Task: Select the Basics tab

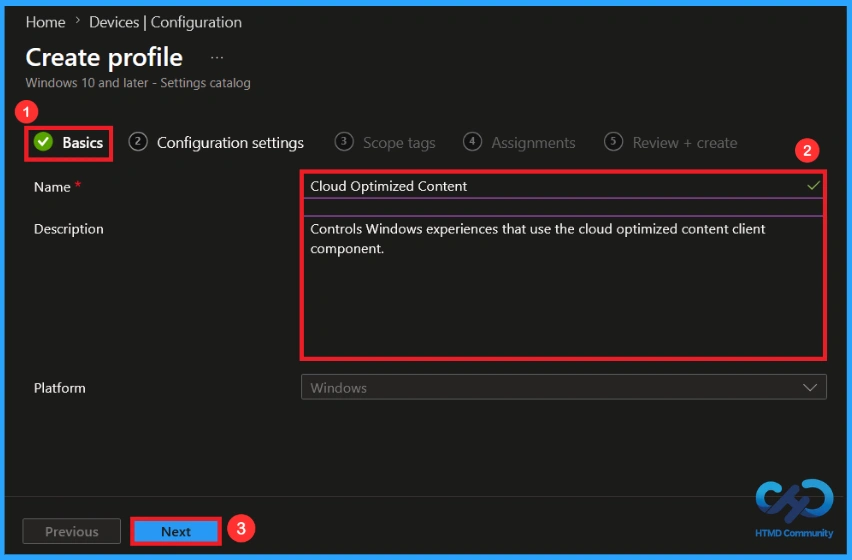Action: pos(68,143)
